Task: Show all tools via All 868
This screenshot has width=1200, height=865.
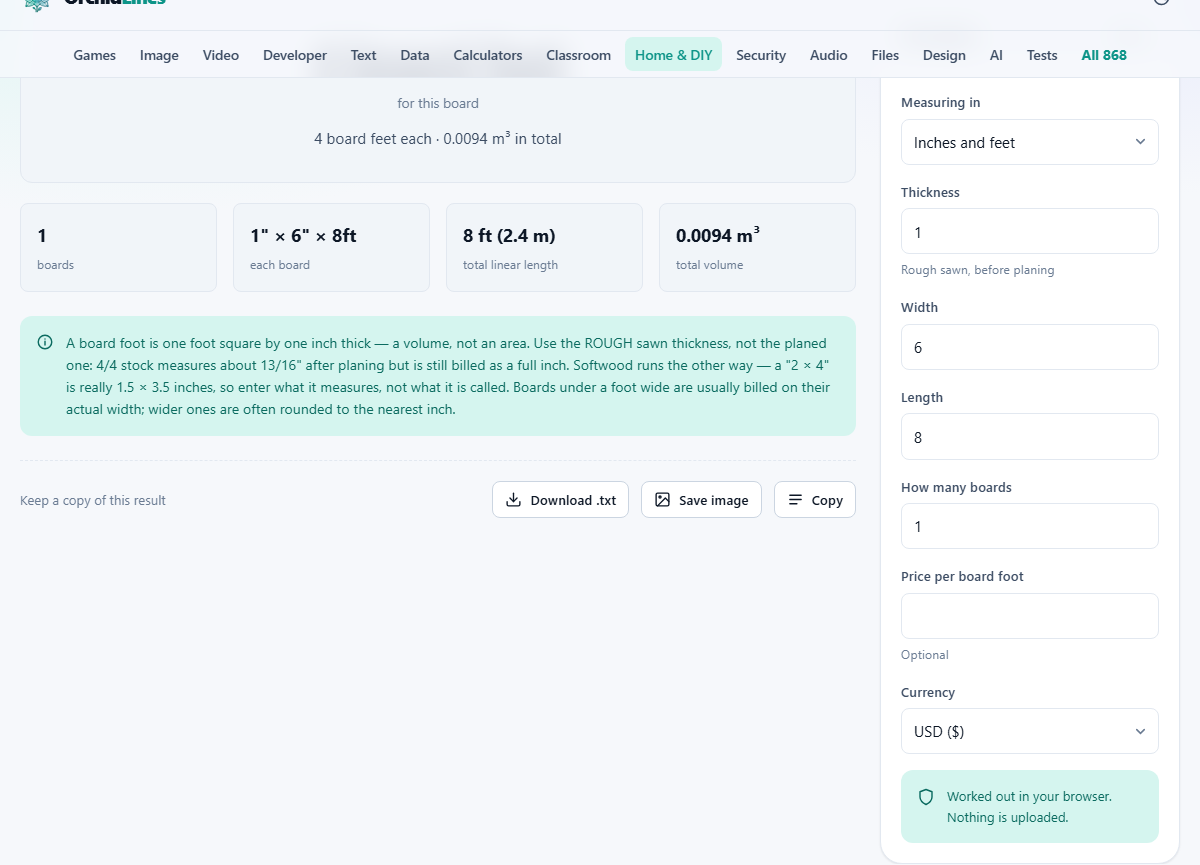Action: 1104,55
